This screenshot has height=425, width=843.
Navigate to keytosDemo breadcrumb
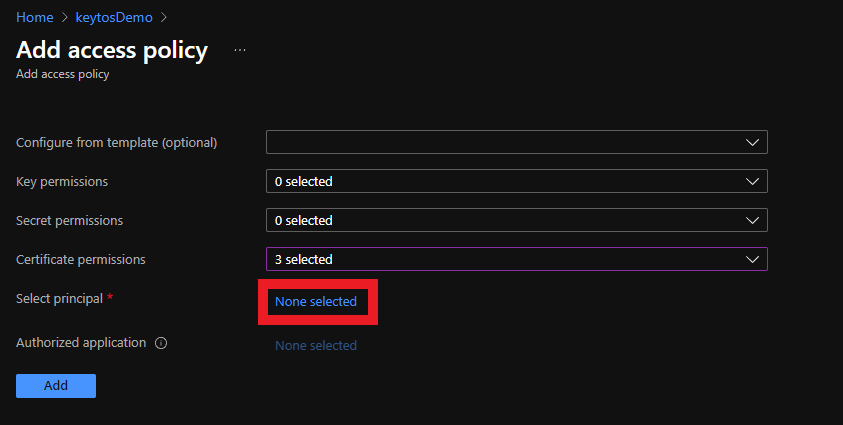[113, 17]
